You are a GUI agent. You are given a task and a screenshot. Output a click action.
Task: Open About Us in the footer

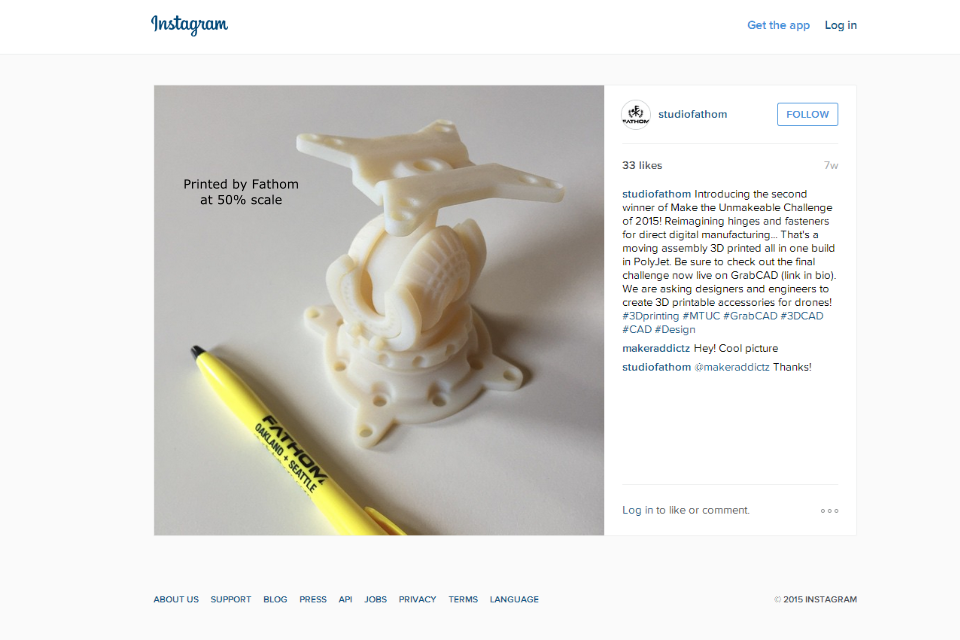[176, 600]
